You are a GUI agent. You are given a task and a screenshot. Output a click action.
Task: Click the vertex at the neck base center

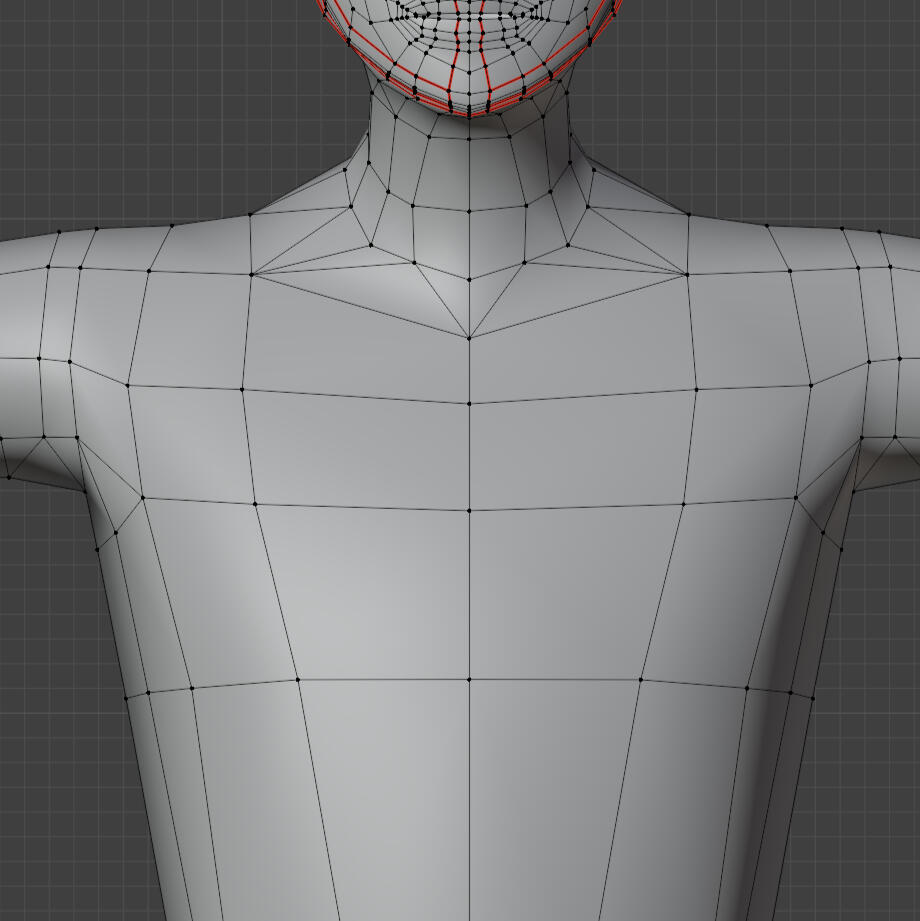pos(469,211)
